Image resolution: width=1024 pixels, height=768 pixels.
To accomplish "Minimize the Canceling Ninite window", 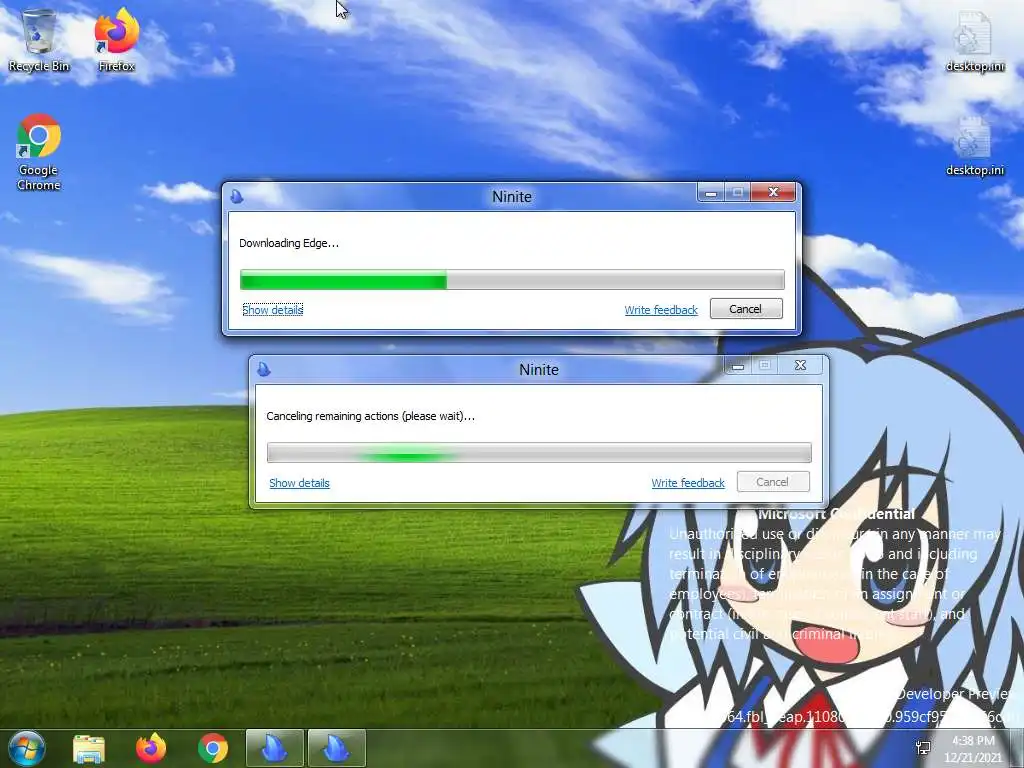I will point(738,366).
